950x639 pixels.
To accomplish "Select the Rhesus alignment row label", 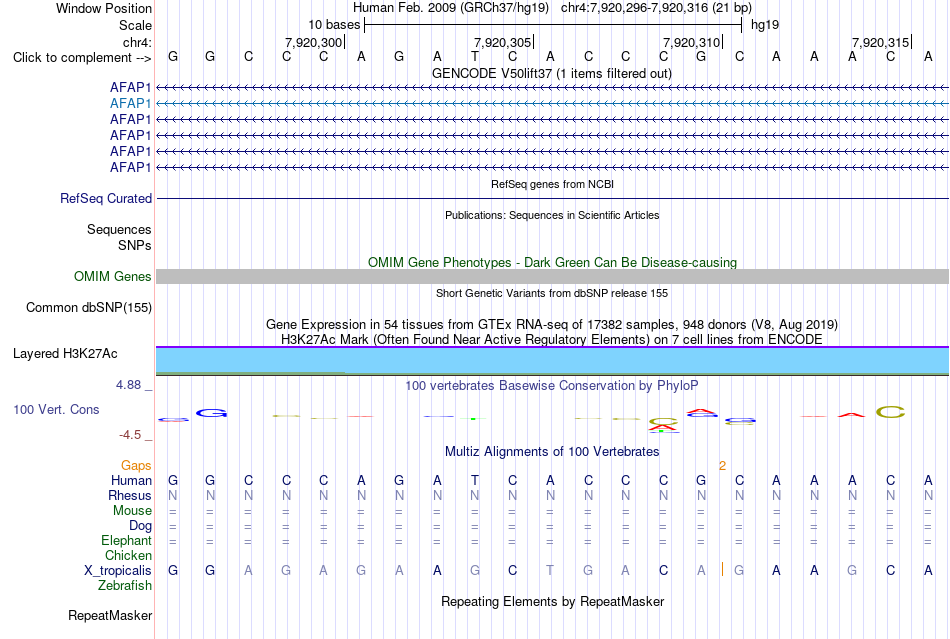I will tap(130, 495).
